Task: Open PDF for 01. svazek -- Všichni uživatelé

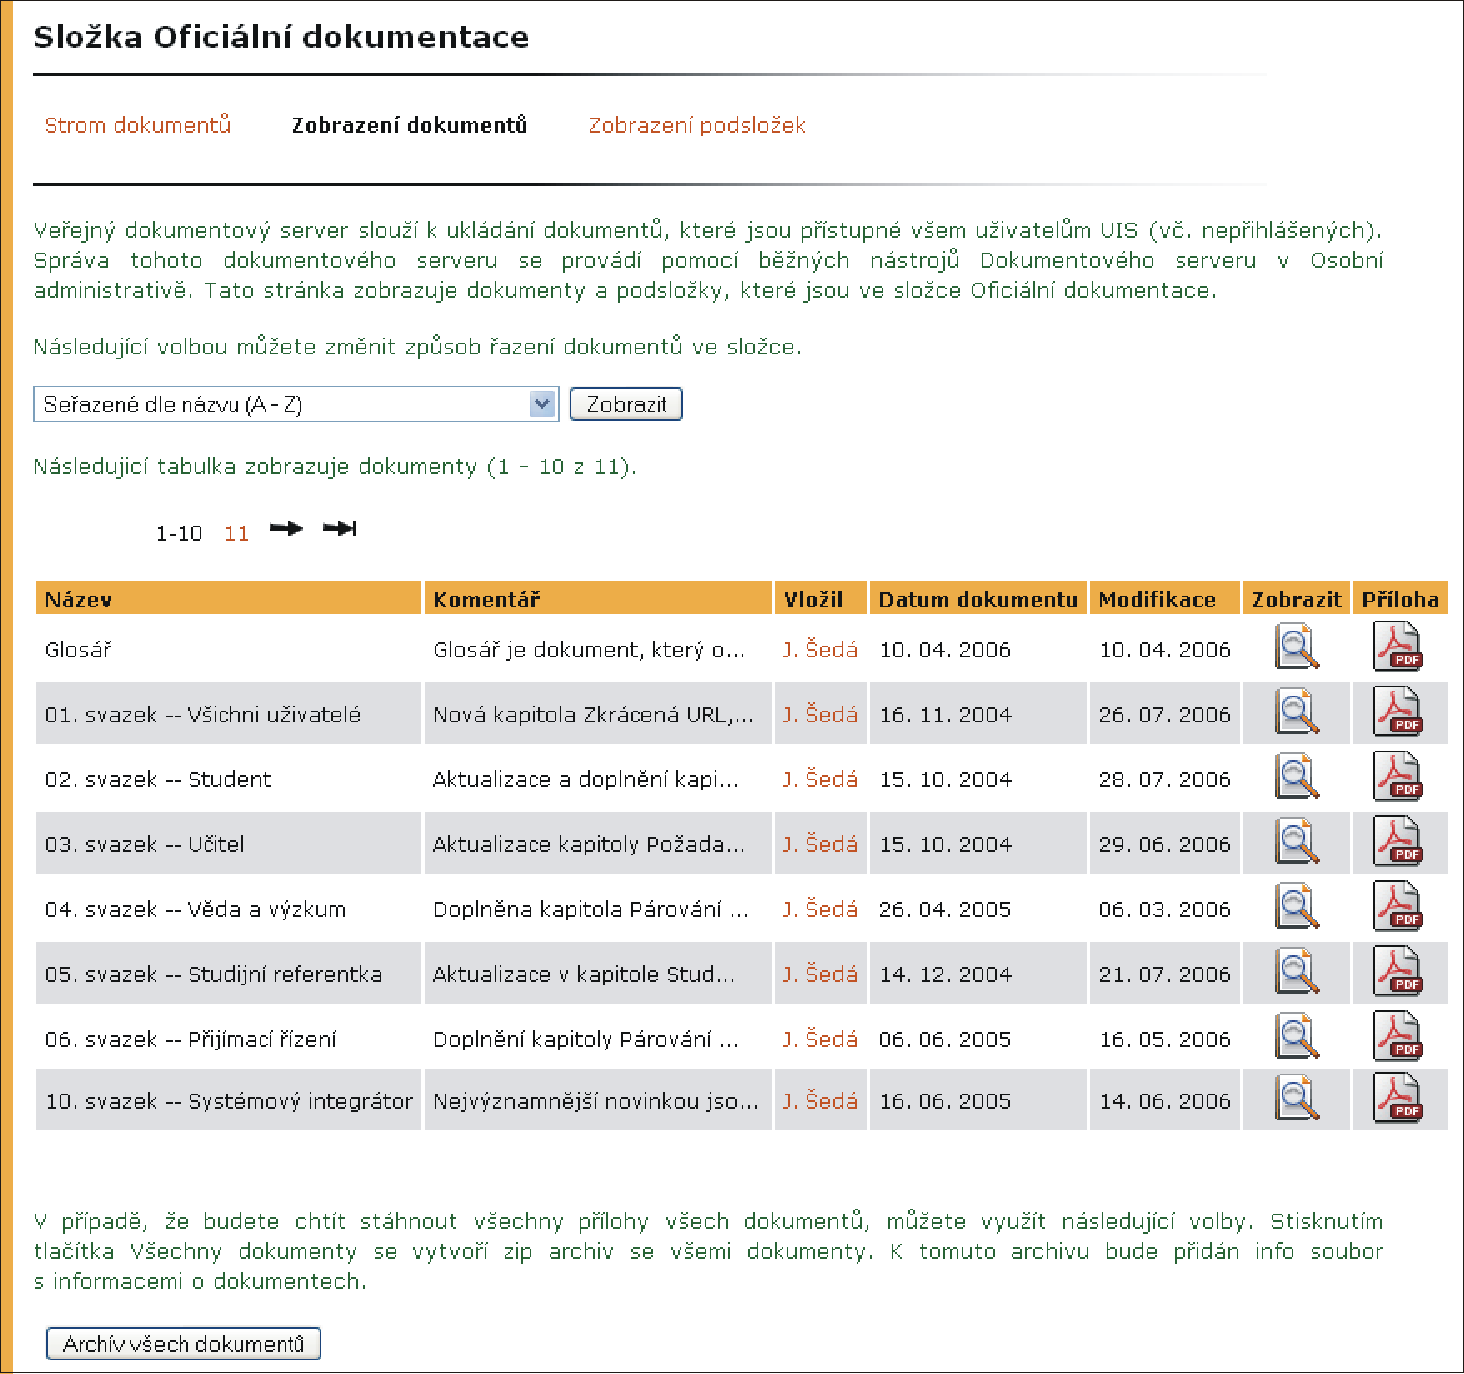Action: (x=1398, y=712)
